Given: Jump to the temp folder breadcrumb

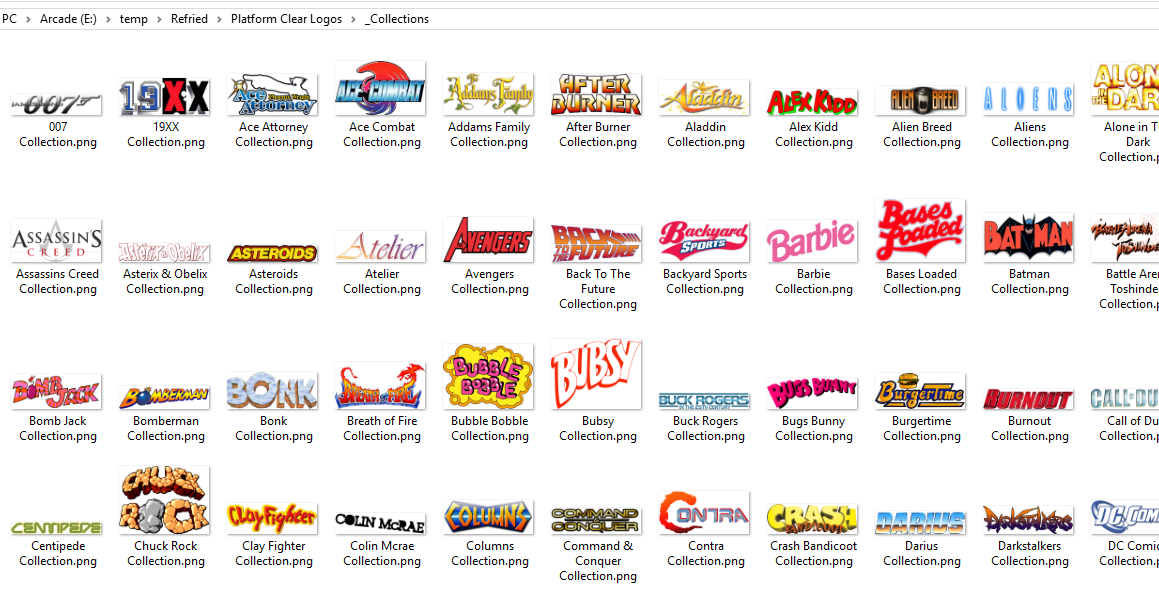Looking at the screenshot, I should (x=134, y=19).
